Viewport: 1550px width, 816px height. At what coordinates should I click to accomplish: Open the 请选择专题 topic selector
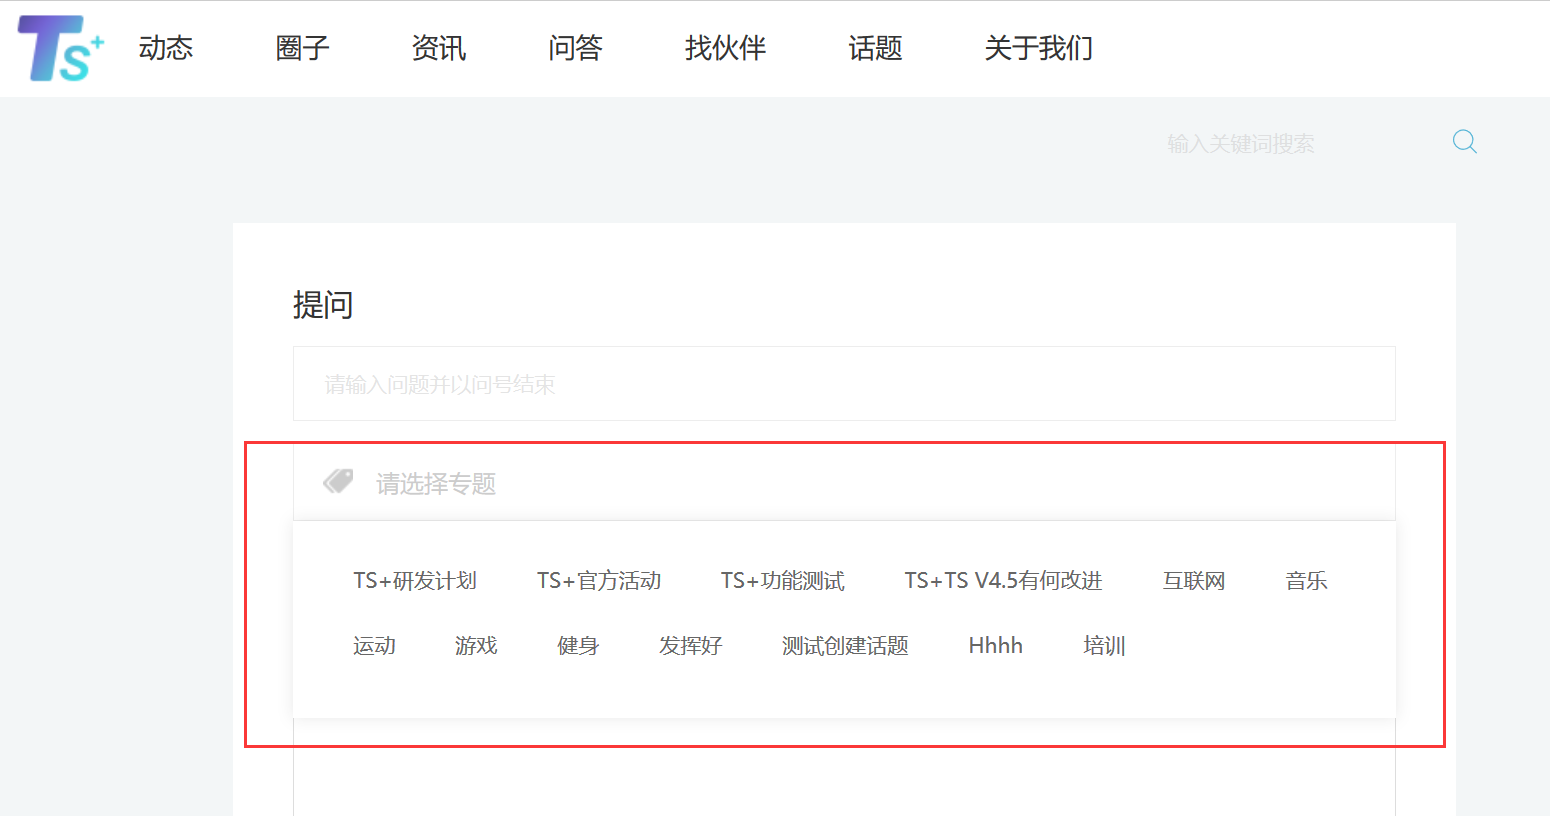(844, 483)
